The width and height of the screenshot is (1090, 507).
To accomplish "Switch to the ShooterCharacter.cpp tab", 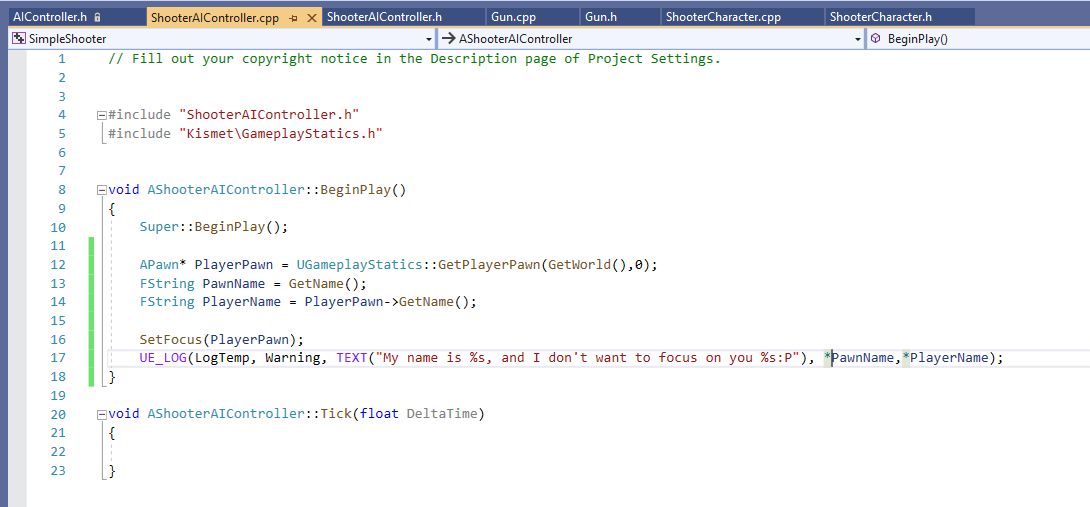I will pyautogui.click(x=724, y=17).
